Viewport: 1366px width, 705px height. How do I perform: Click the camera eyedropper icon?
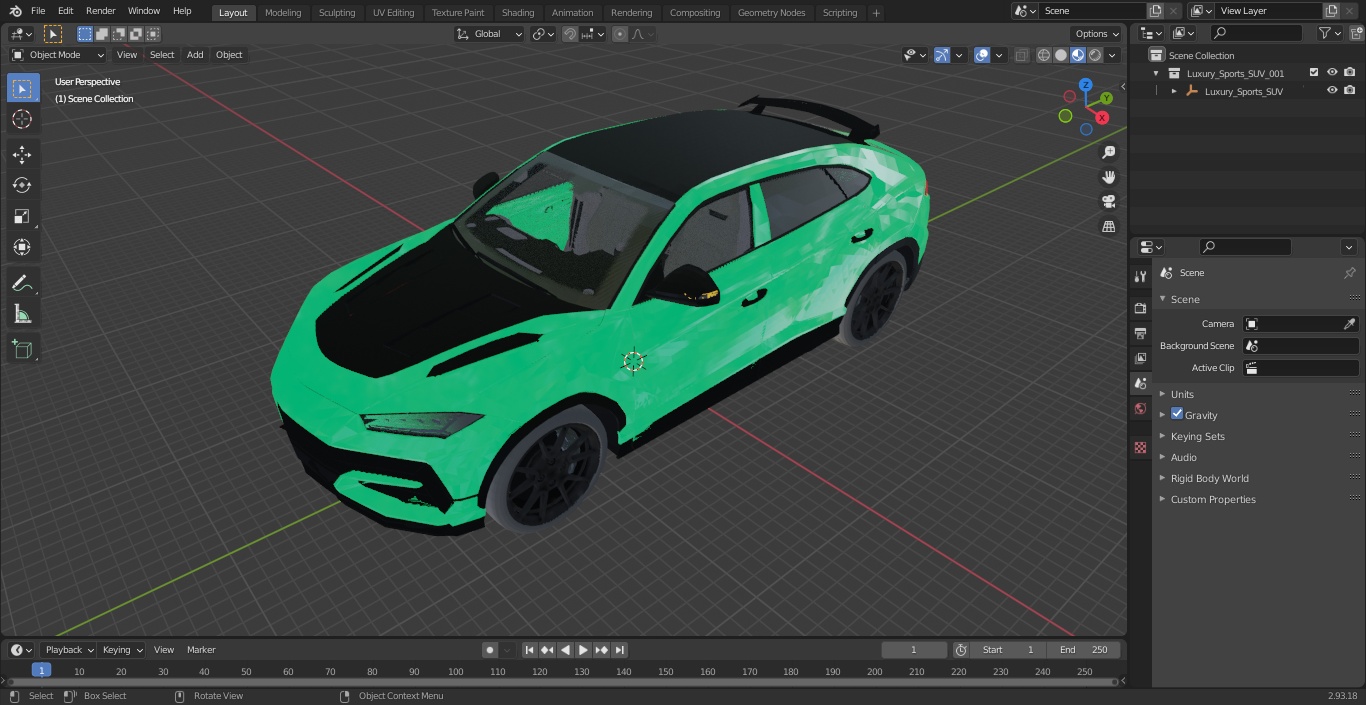(x=1349, y=324)
